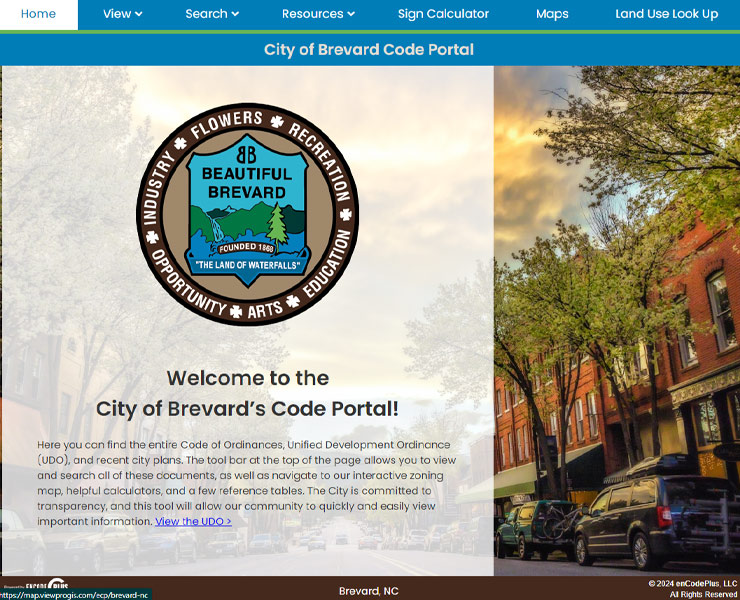Image resolution: width=740 pixels, height=600 pixels.
Task: Expand the Resources dropdown menu
Action: (318, 14)
